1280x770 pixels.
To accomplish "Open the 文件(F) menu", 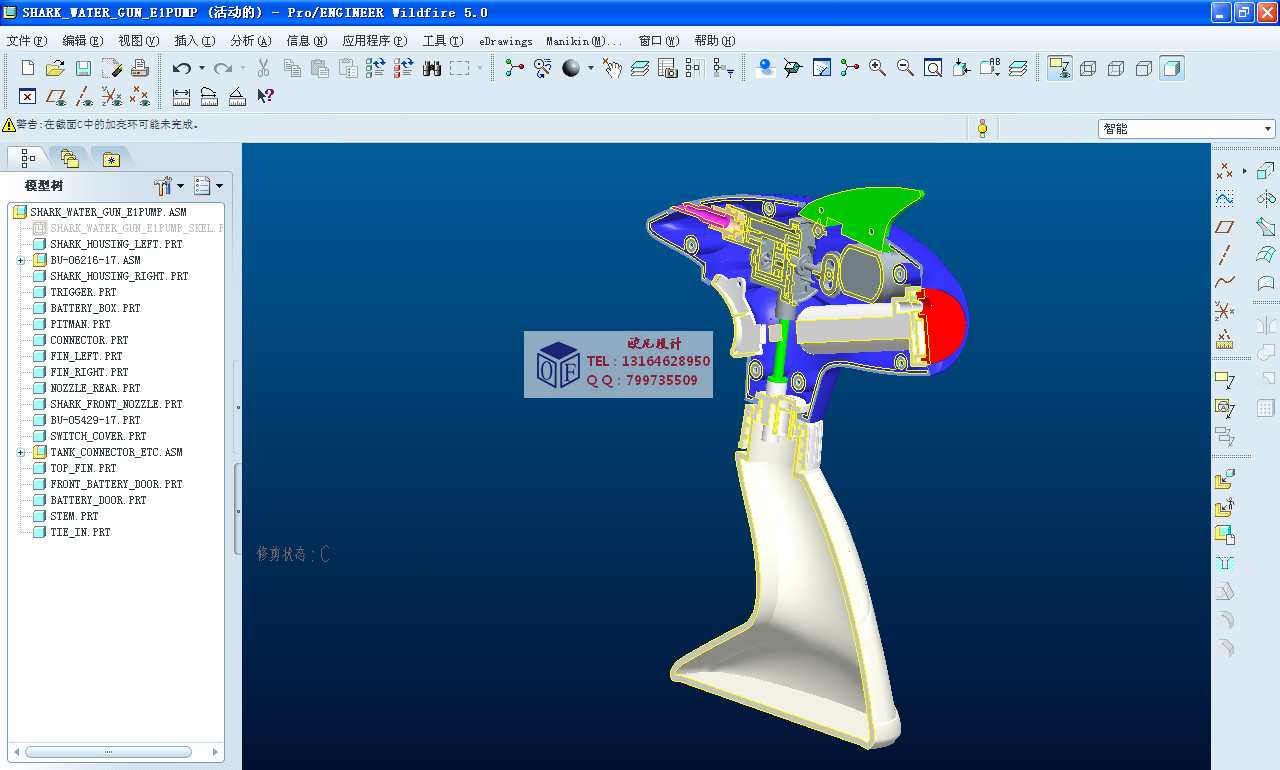I will pyautogui.click(x=27, y=41).
